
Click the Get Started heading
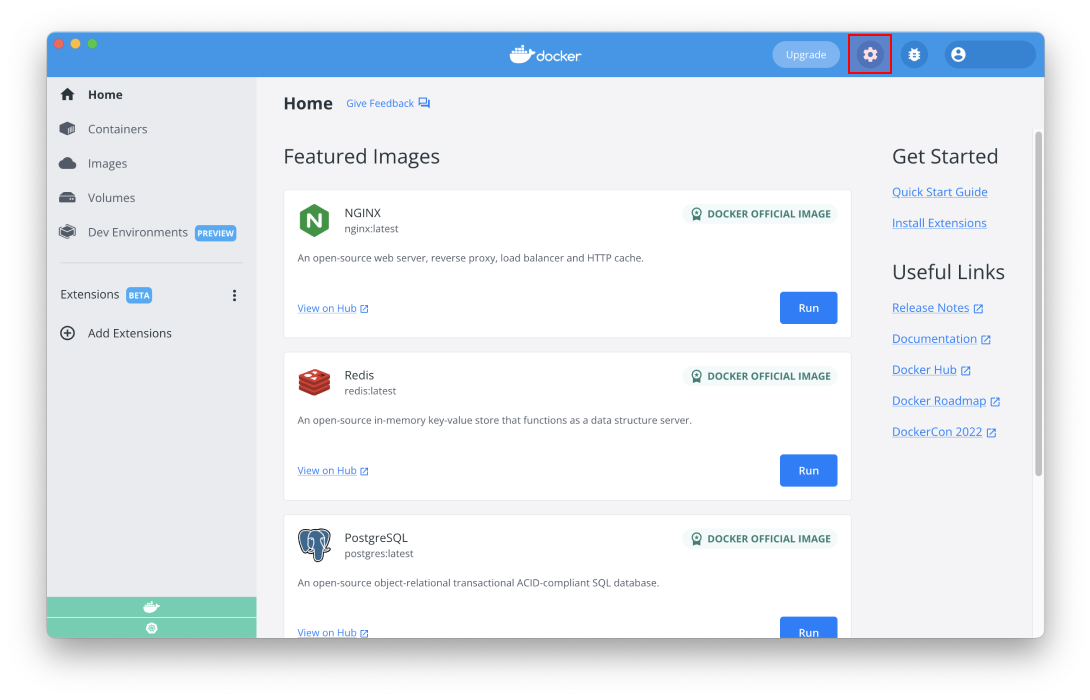[x=945, y=156]
